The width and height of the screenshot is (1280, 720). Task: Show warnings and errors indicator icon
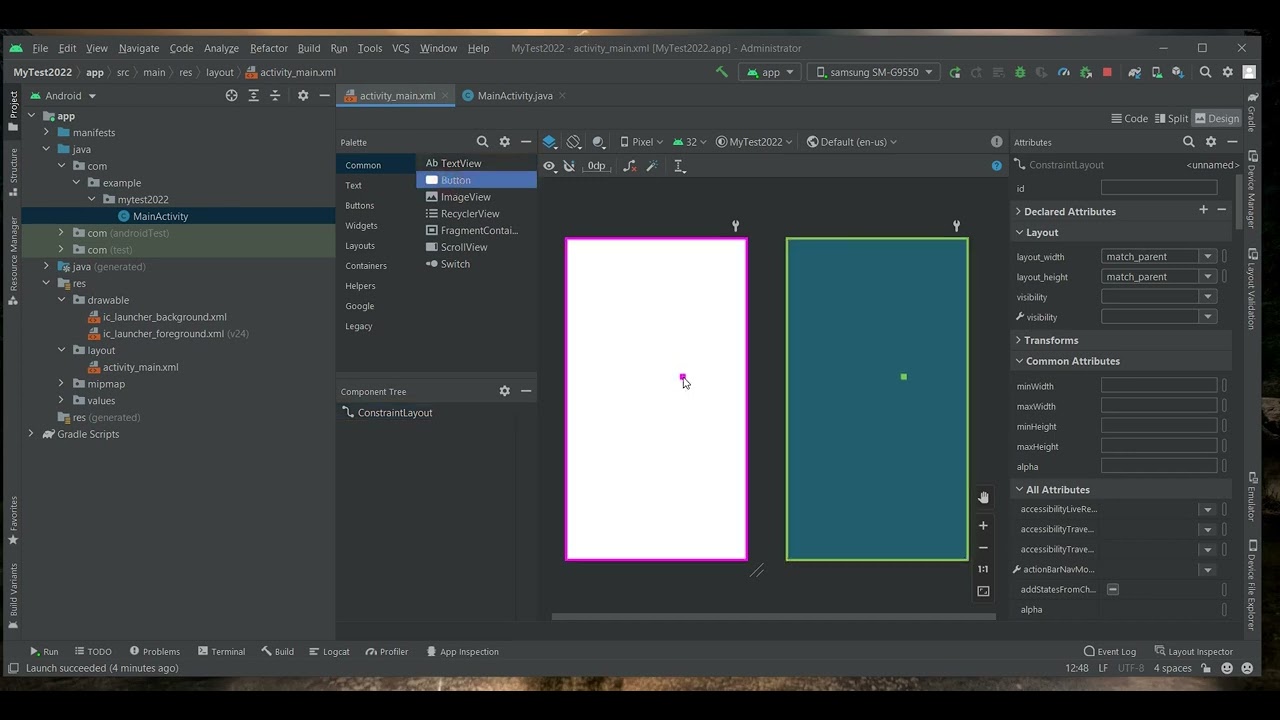[996, 142]
